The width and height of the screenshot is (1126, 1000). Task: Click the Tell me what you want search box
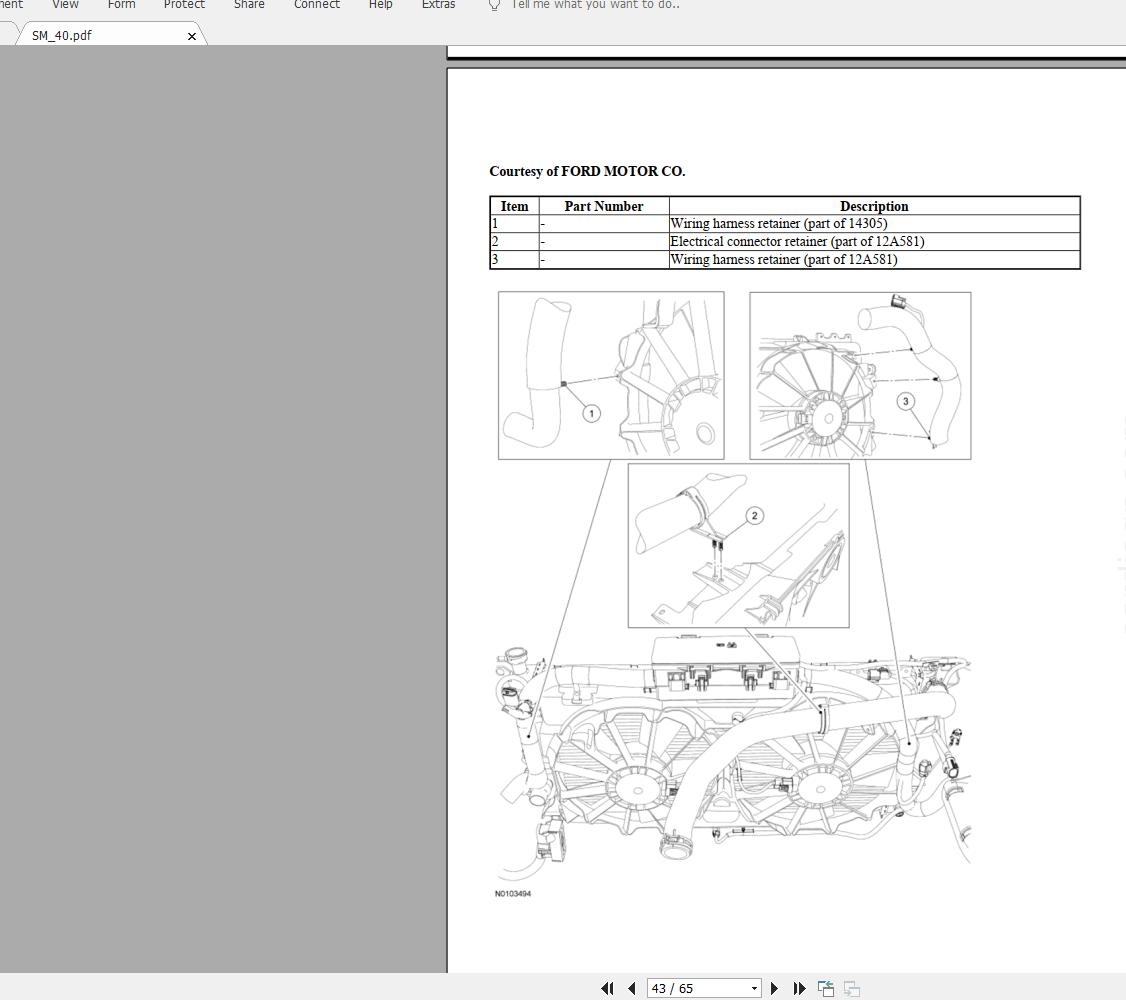595,4
